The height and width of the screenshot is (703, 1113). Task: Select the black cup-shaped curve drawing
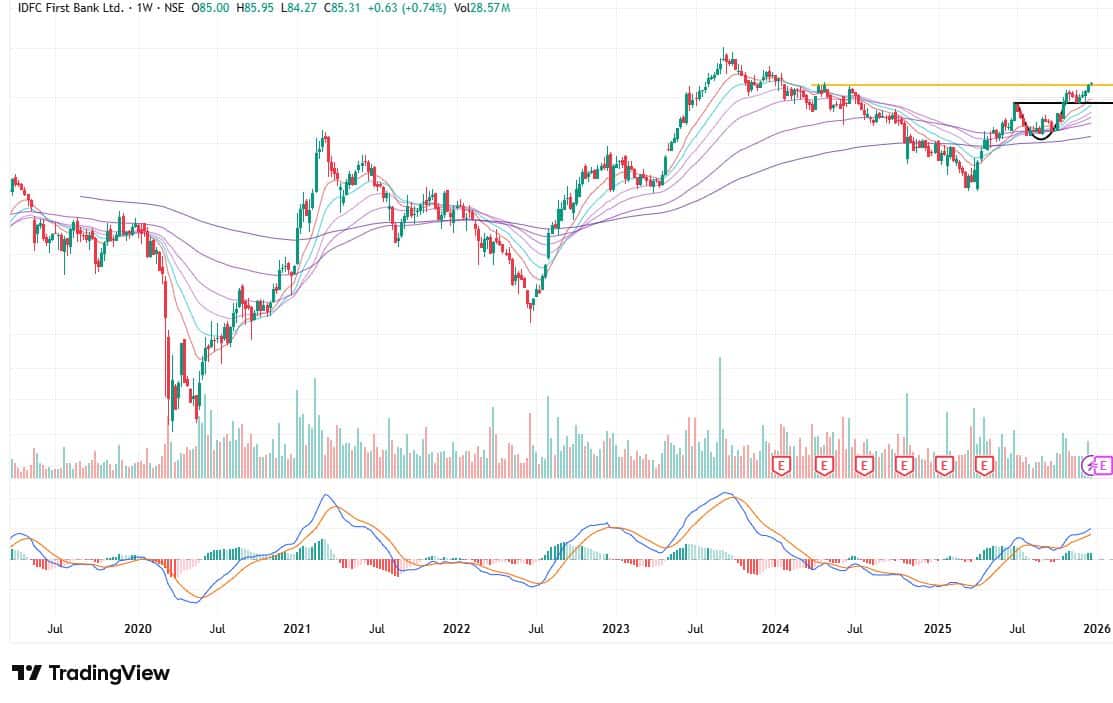[x=1041, y=136]
